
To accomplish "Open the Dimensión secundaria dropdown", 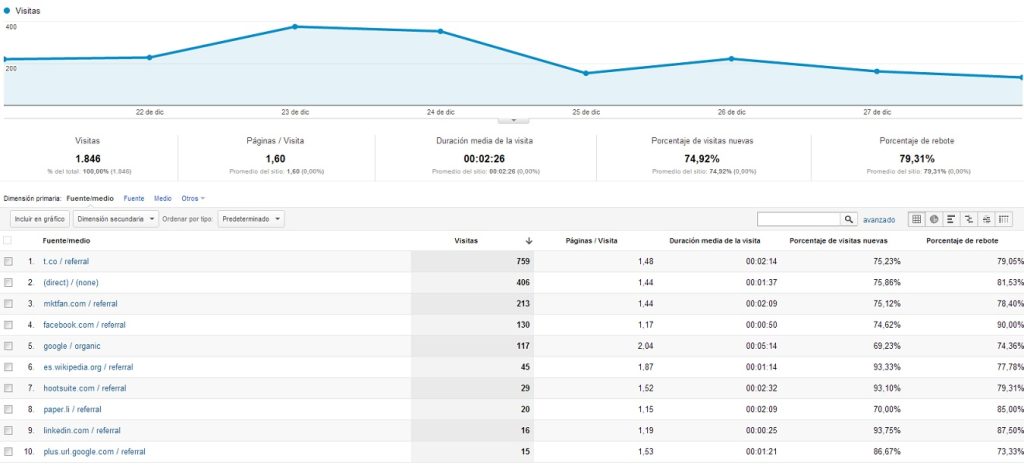I will click(x=116, y=219).
